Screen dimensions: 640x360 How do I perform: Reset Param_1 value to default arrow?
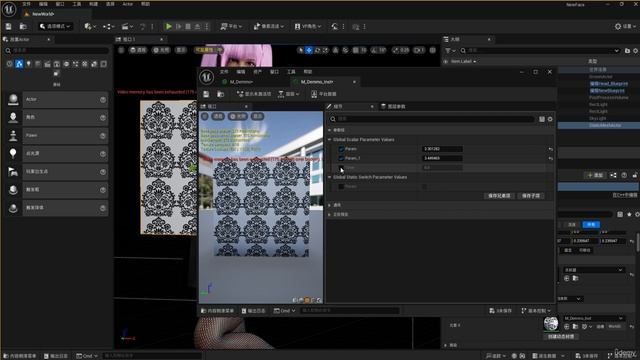551,158
